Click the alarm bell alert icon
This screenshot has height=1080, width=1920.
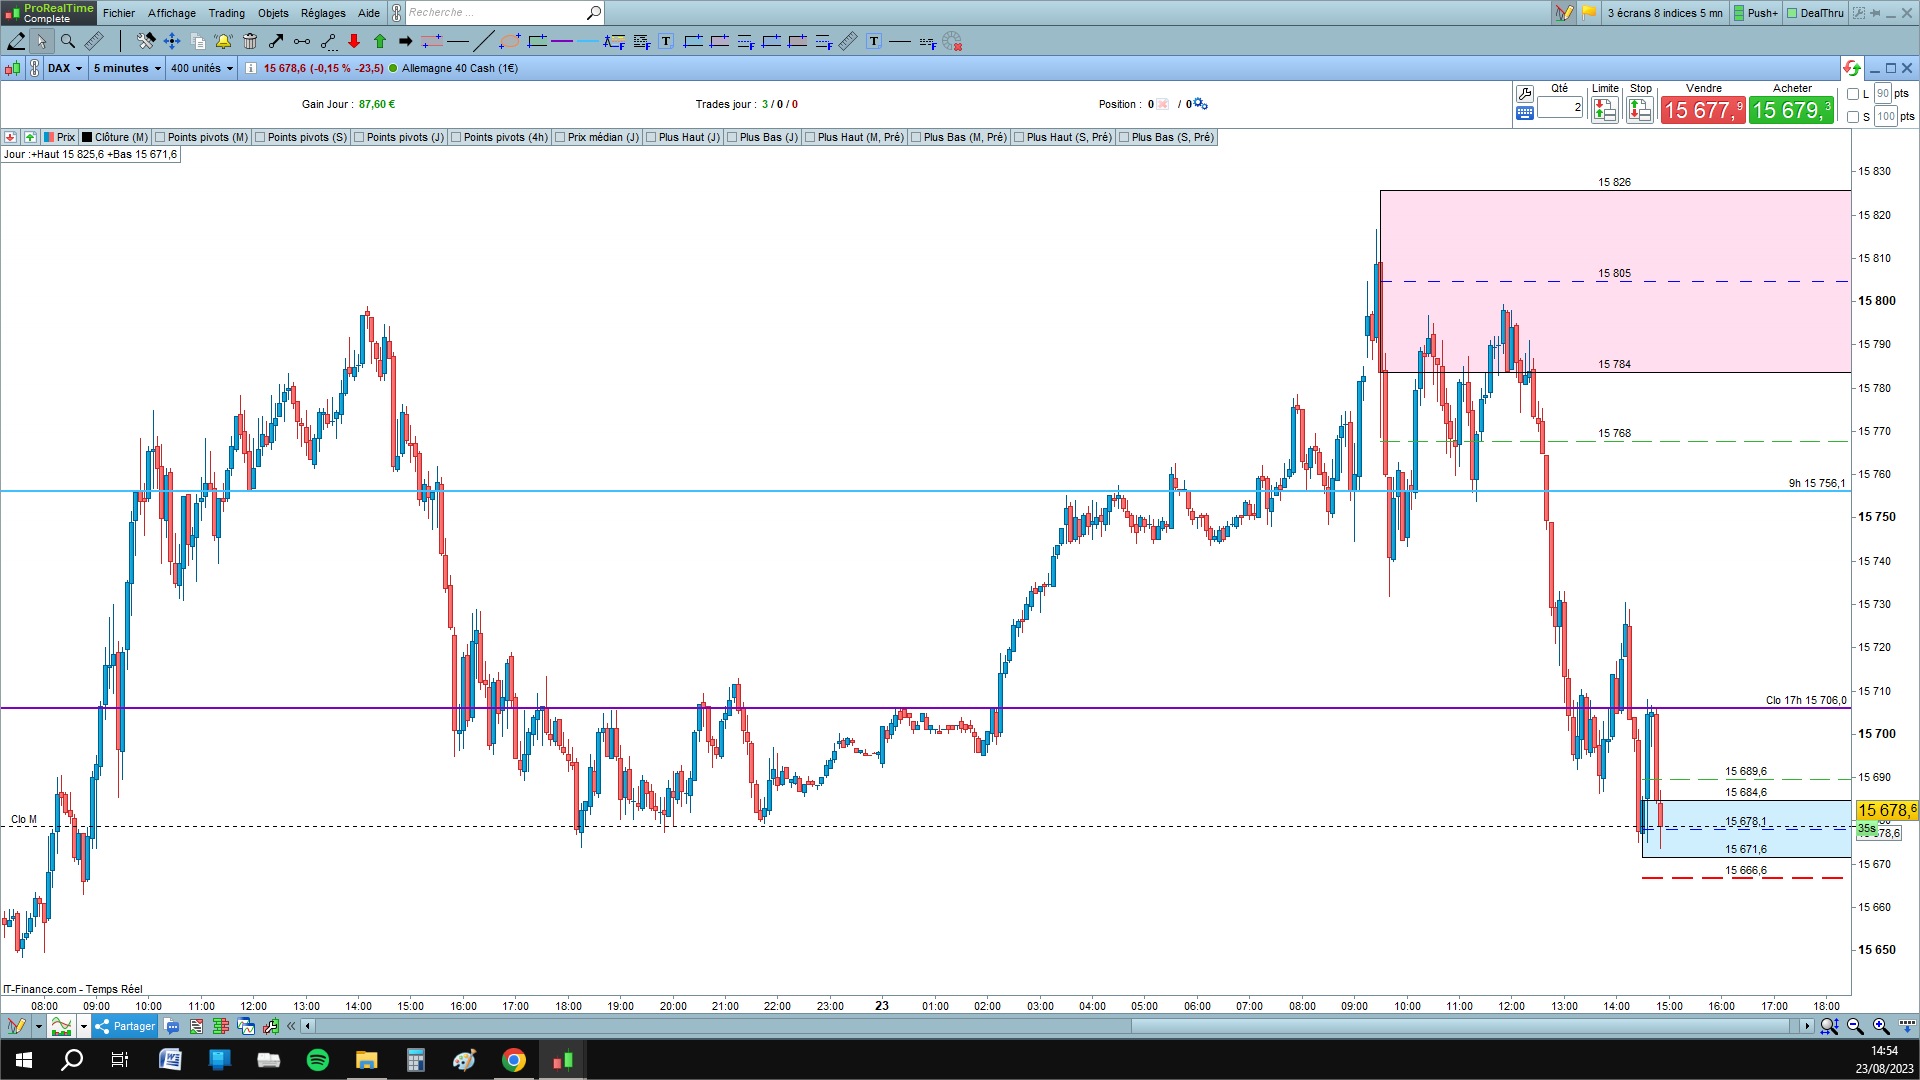pyautogui.click(x=223, y=41)
